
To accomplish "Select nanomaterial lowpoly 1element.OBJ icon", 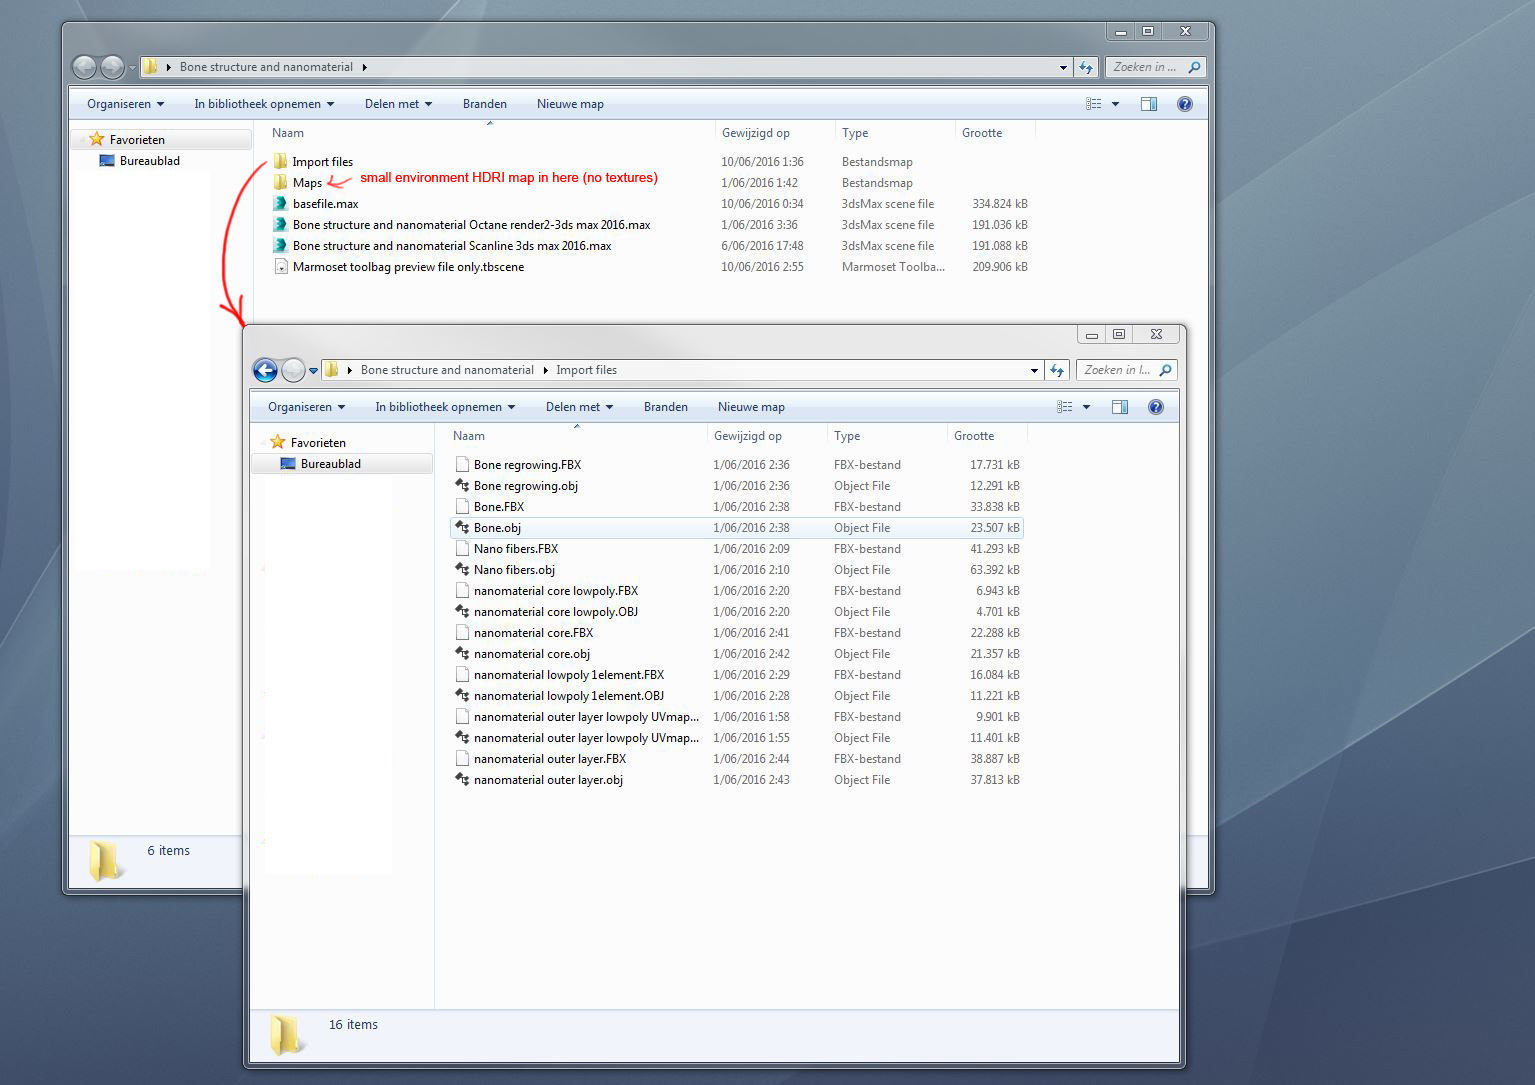I will tap(462, 696).
